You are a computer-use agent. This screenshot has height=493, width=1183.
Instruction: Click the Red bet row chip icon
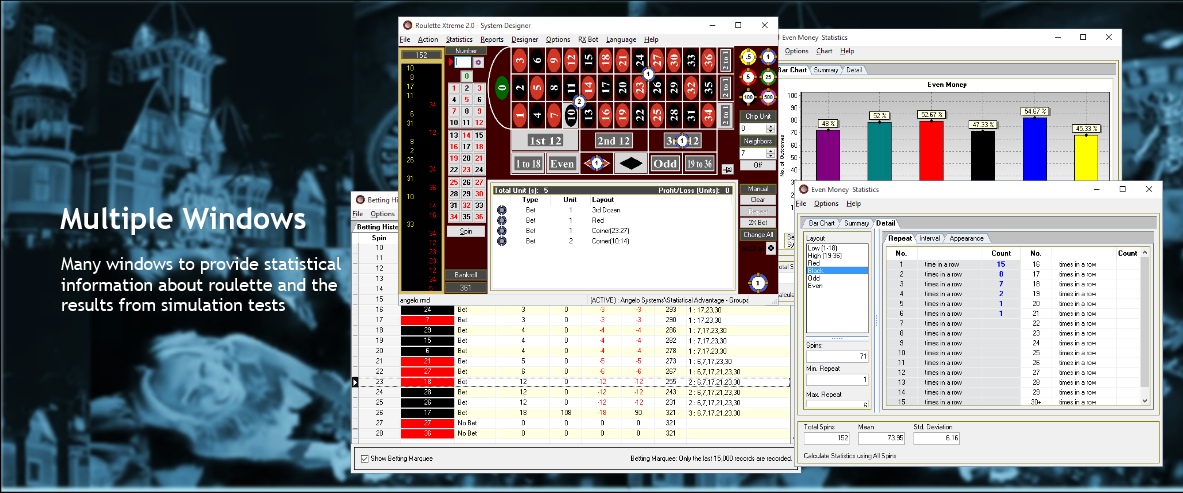pyautogui.click(x=502, y=220)
